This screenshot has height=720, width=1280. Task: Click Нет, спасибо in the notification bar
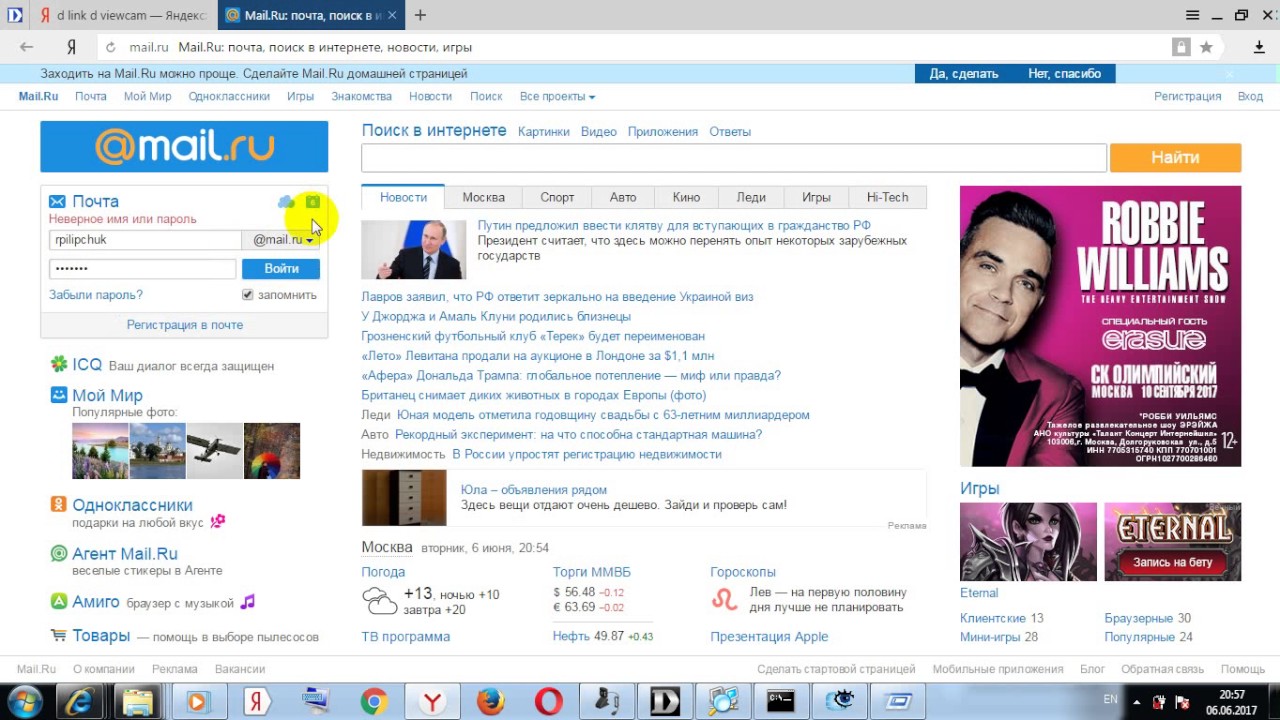[x=1064, y=74]
